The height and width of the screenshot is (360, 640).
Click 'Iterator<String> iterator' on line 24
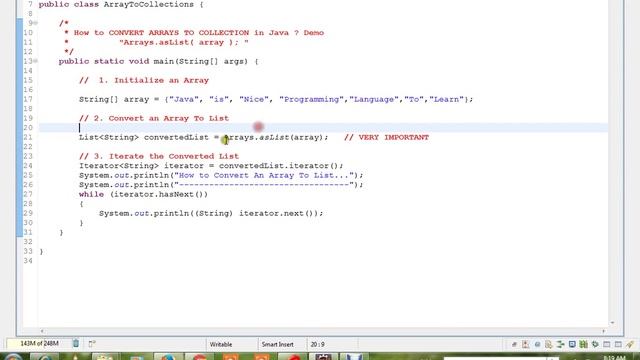click(141, 166)
